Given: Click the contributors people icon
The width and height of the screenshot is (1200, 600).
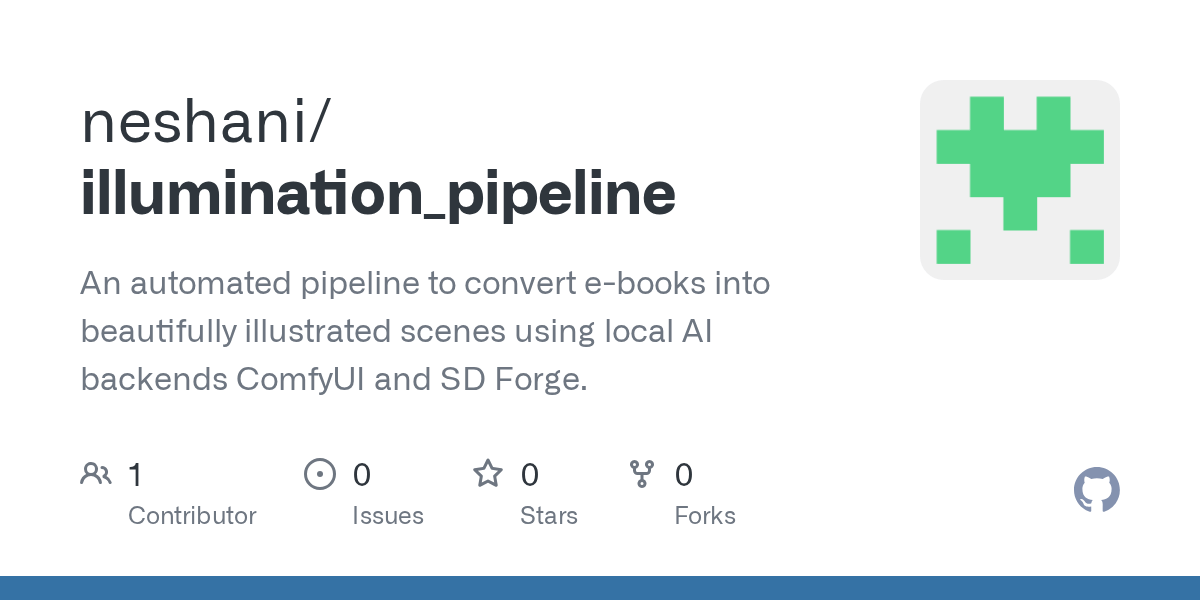Looking at the screenshot, I should tap(96, 474).
